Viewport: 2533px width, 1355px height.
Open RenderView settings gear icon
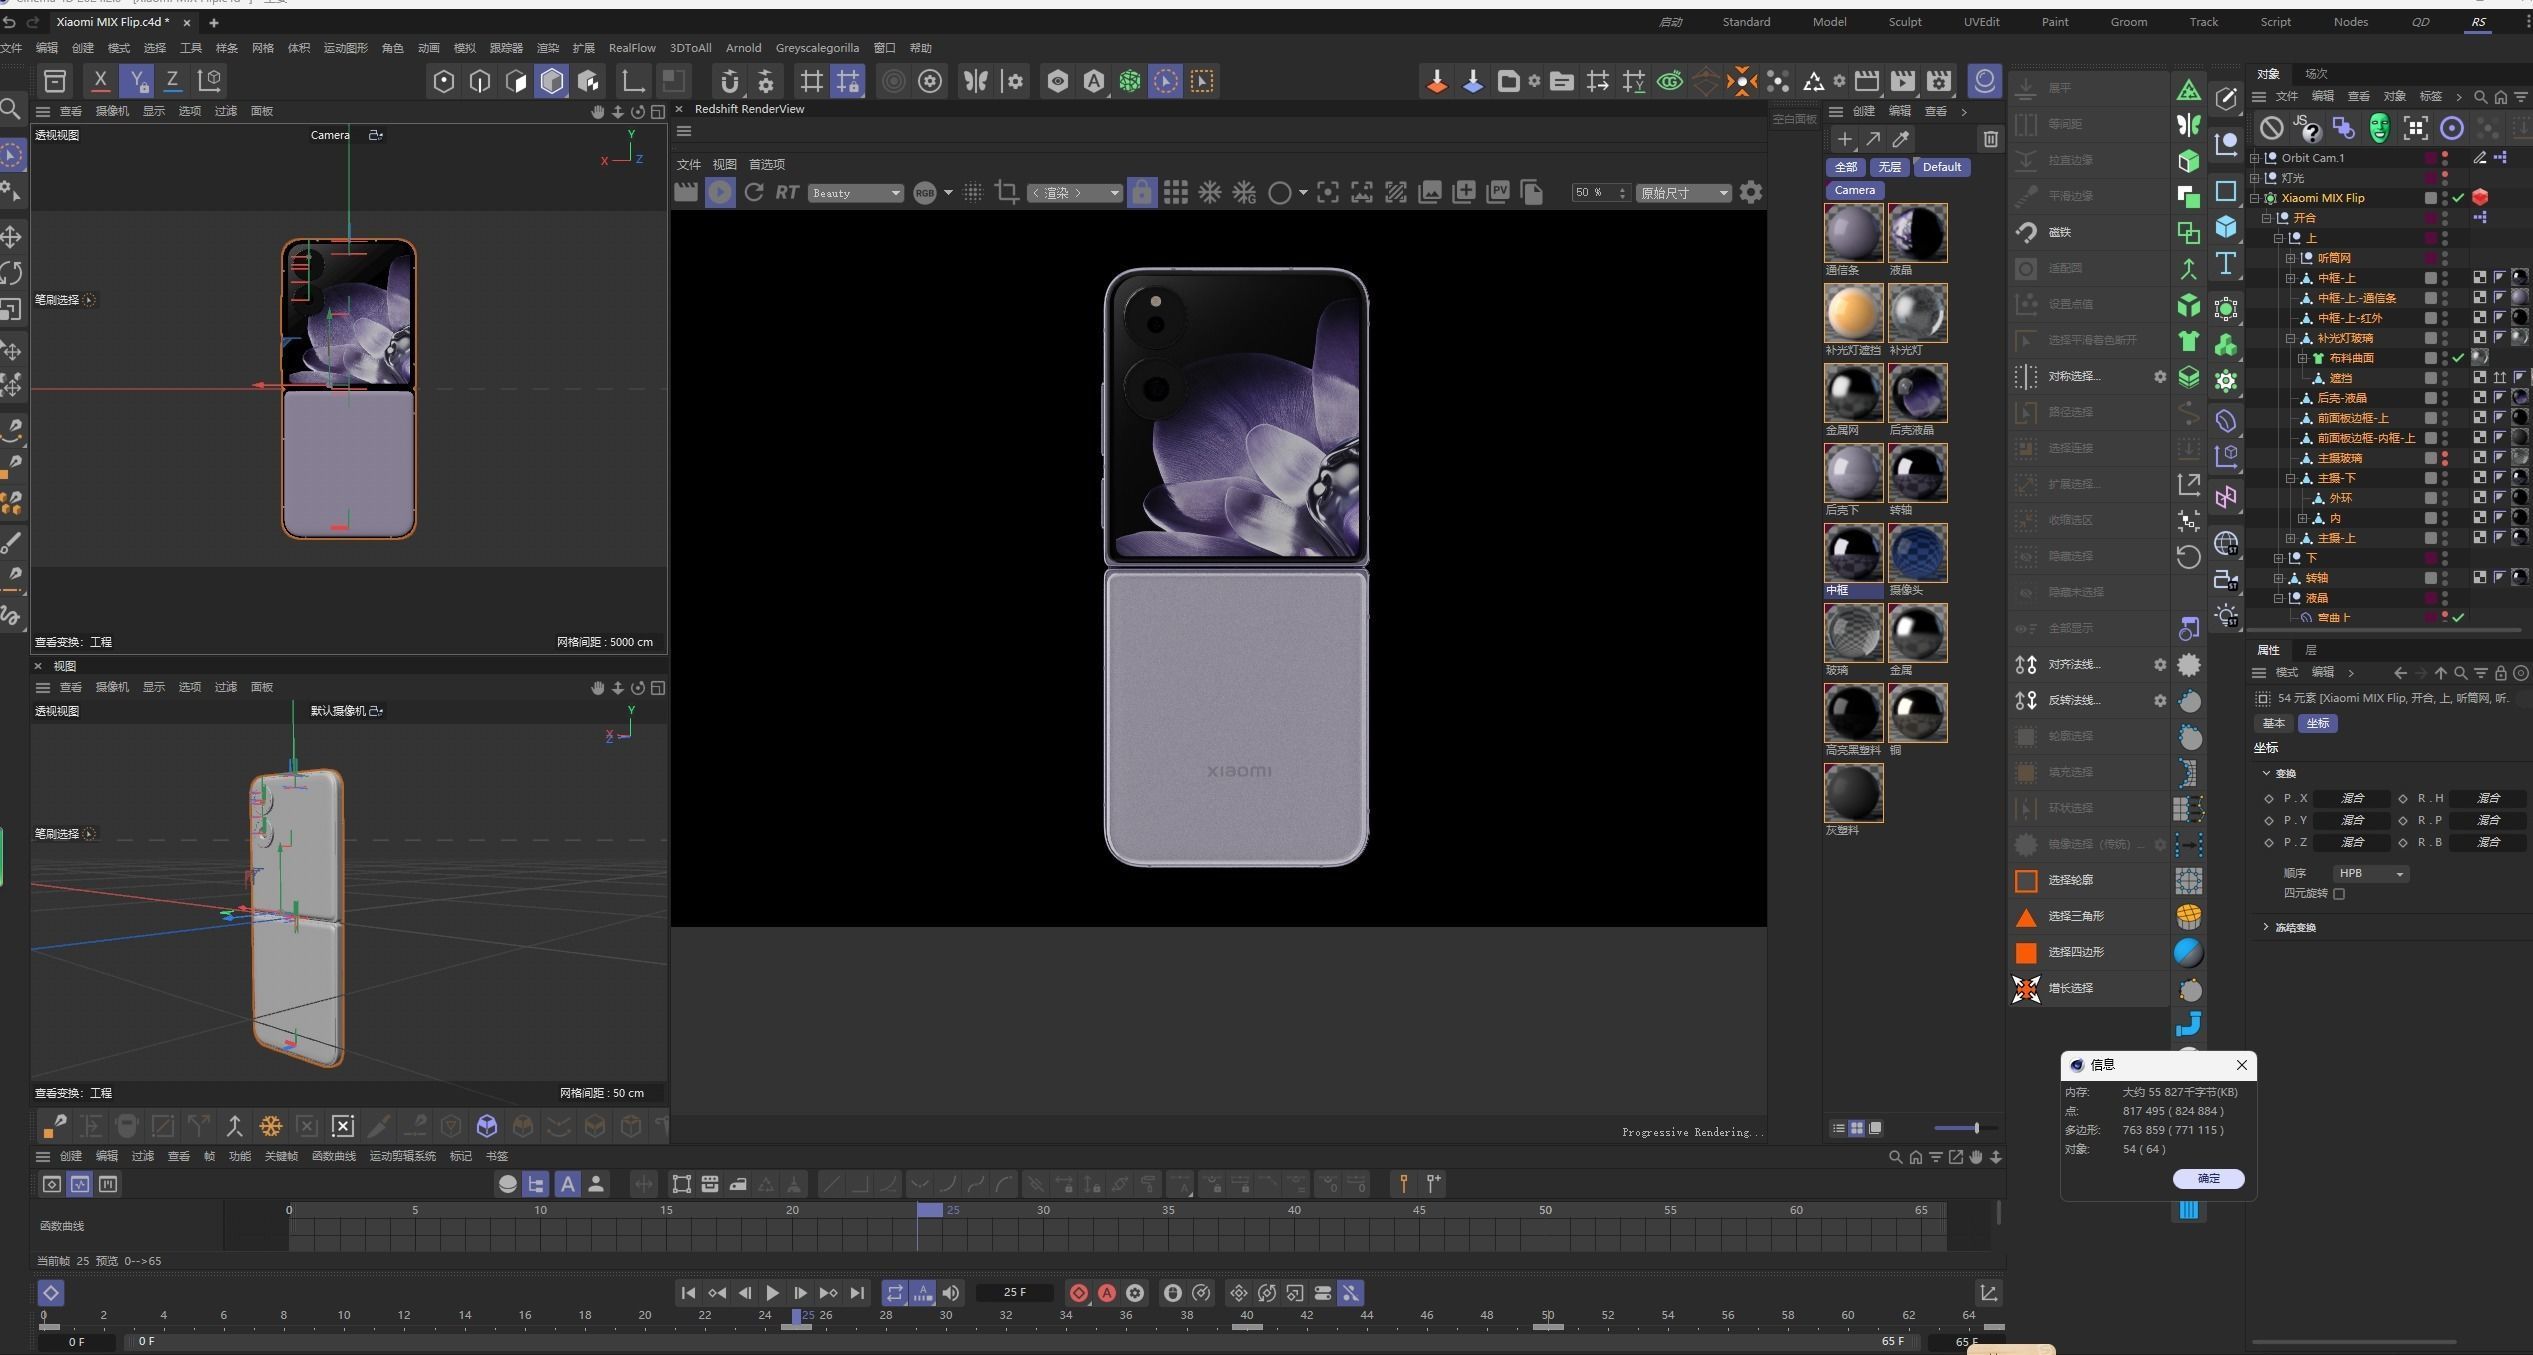(1751, 192)
